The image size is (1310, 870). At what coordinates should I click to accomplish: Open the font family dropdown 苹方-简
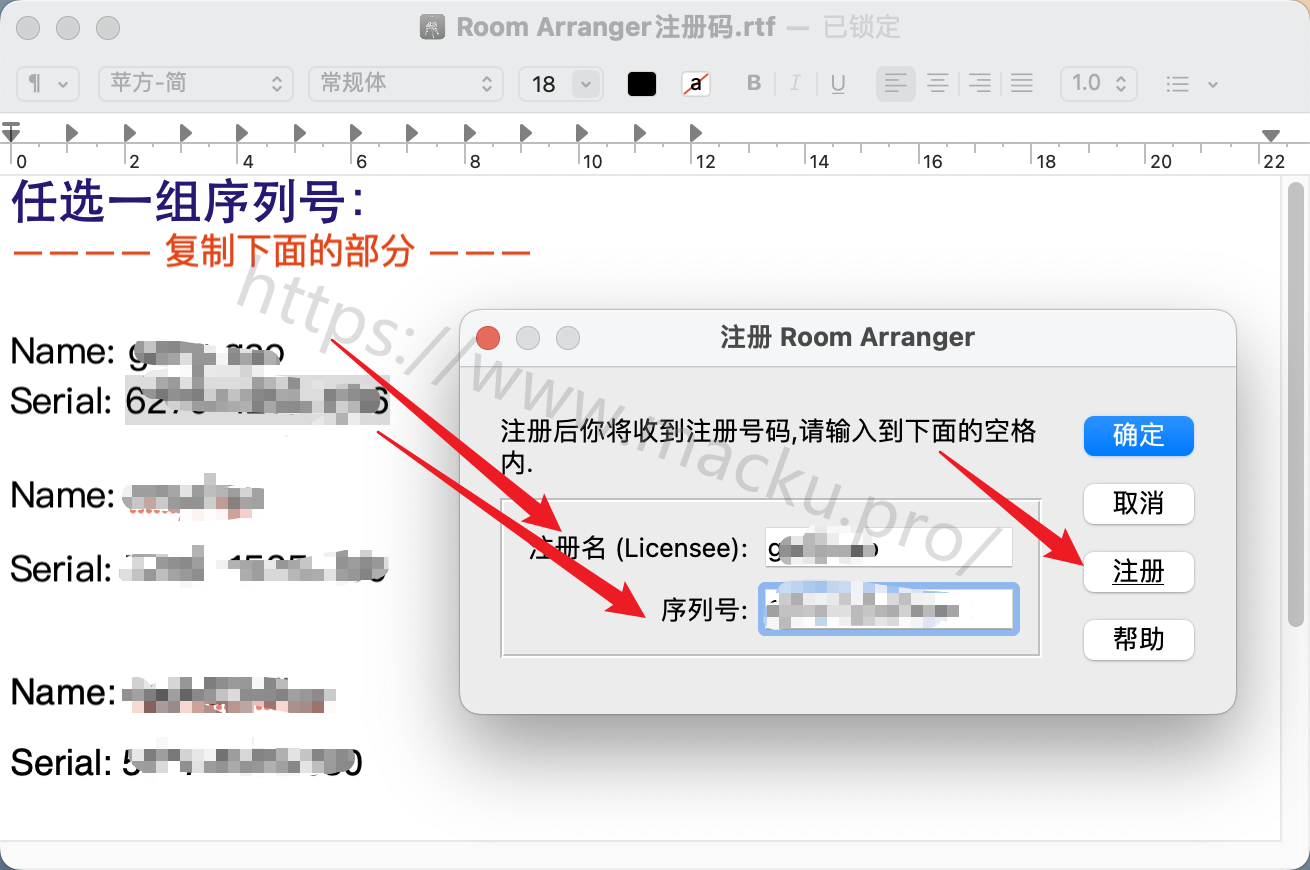(196, 84)
